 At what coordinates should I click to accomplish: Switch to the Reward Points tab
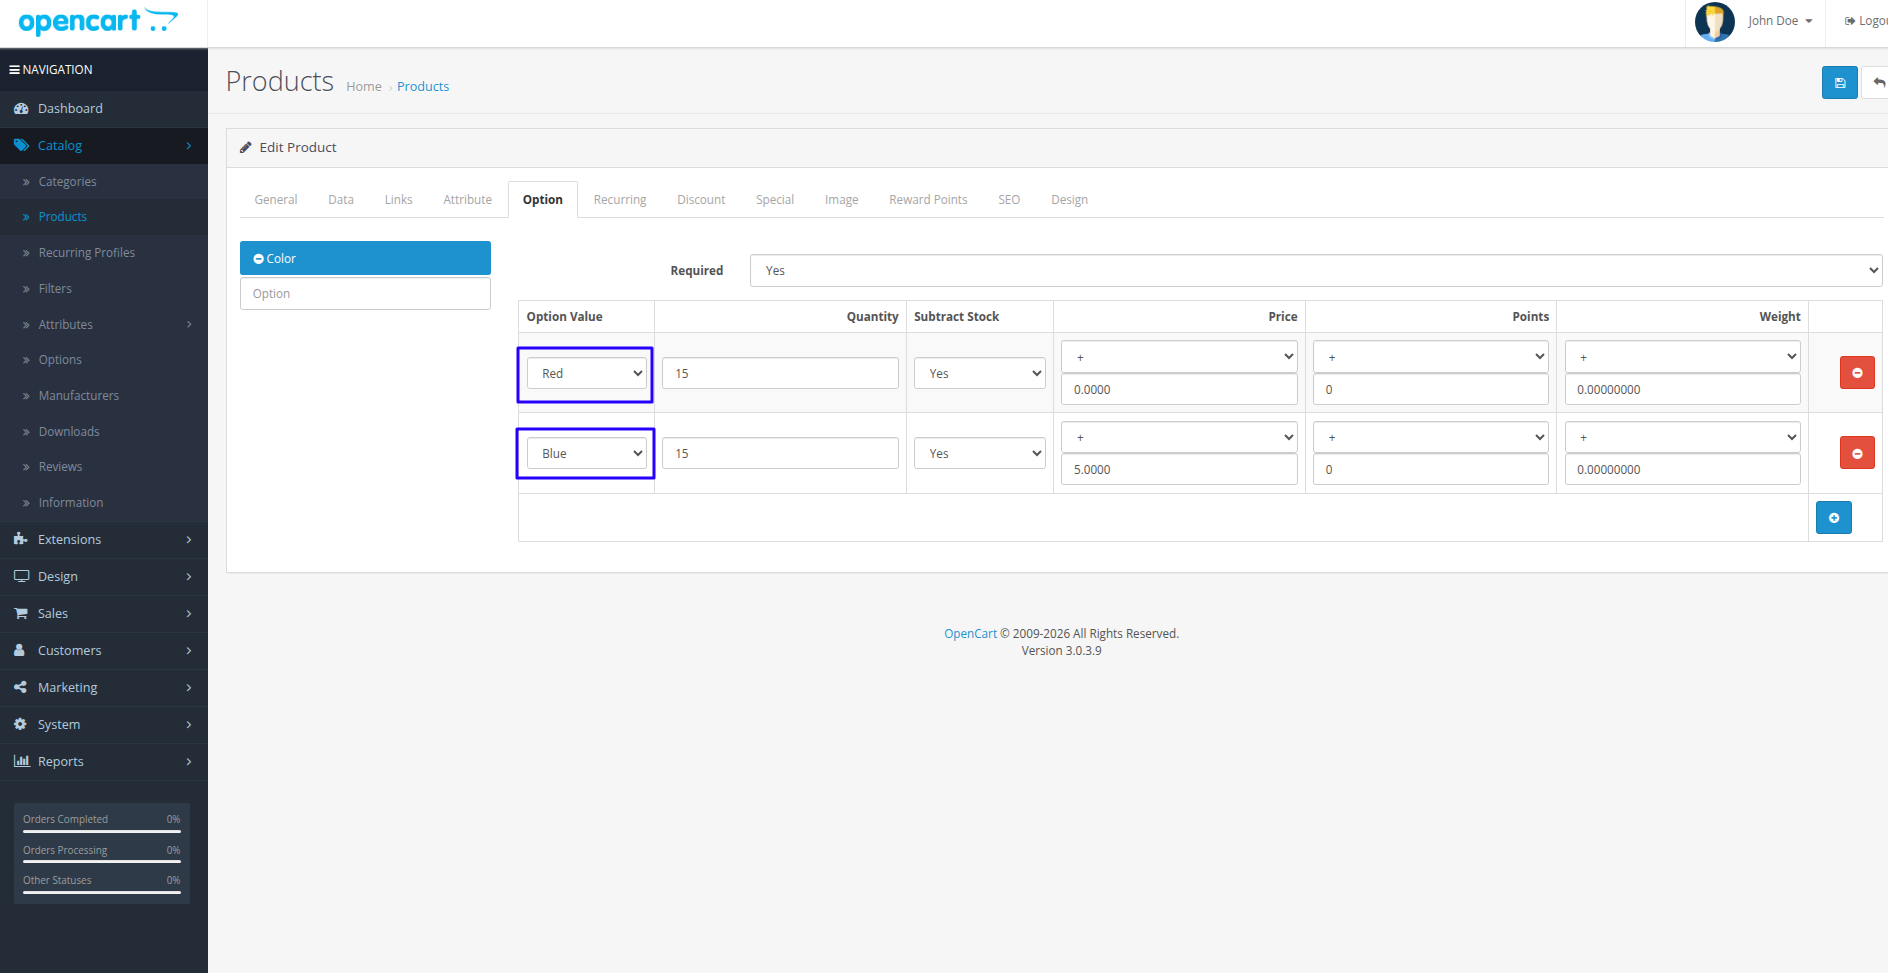928,200
